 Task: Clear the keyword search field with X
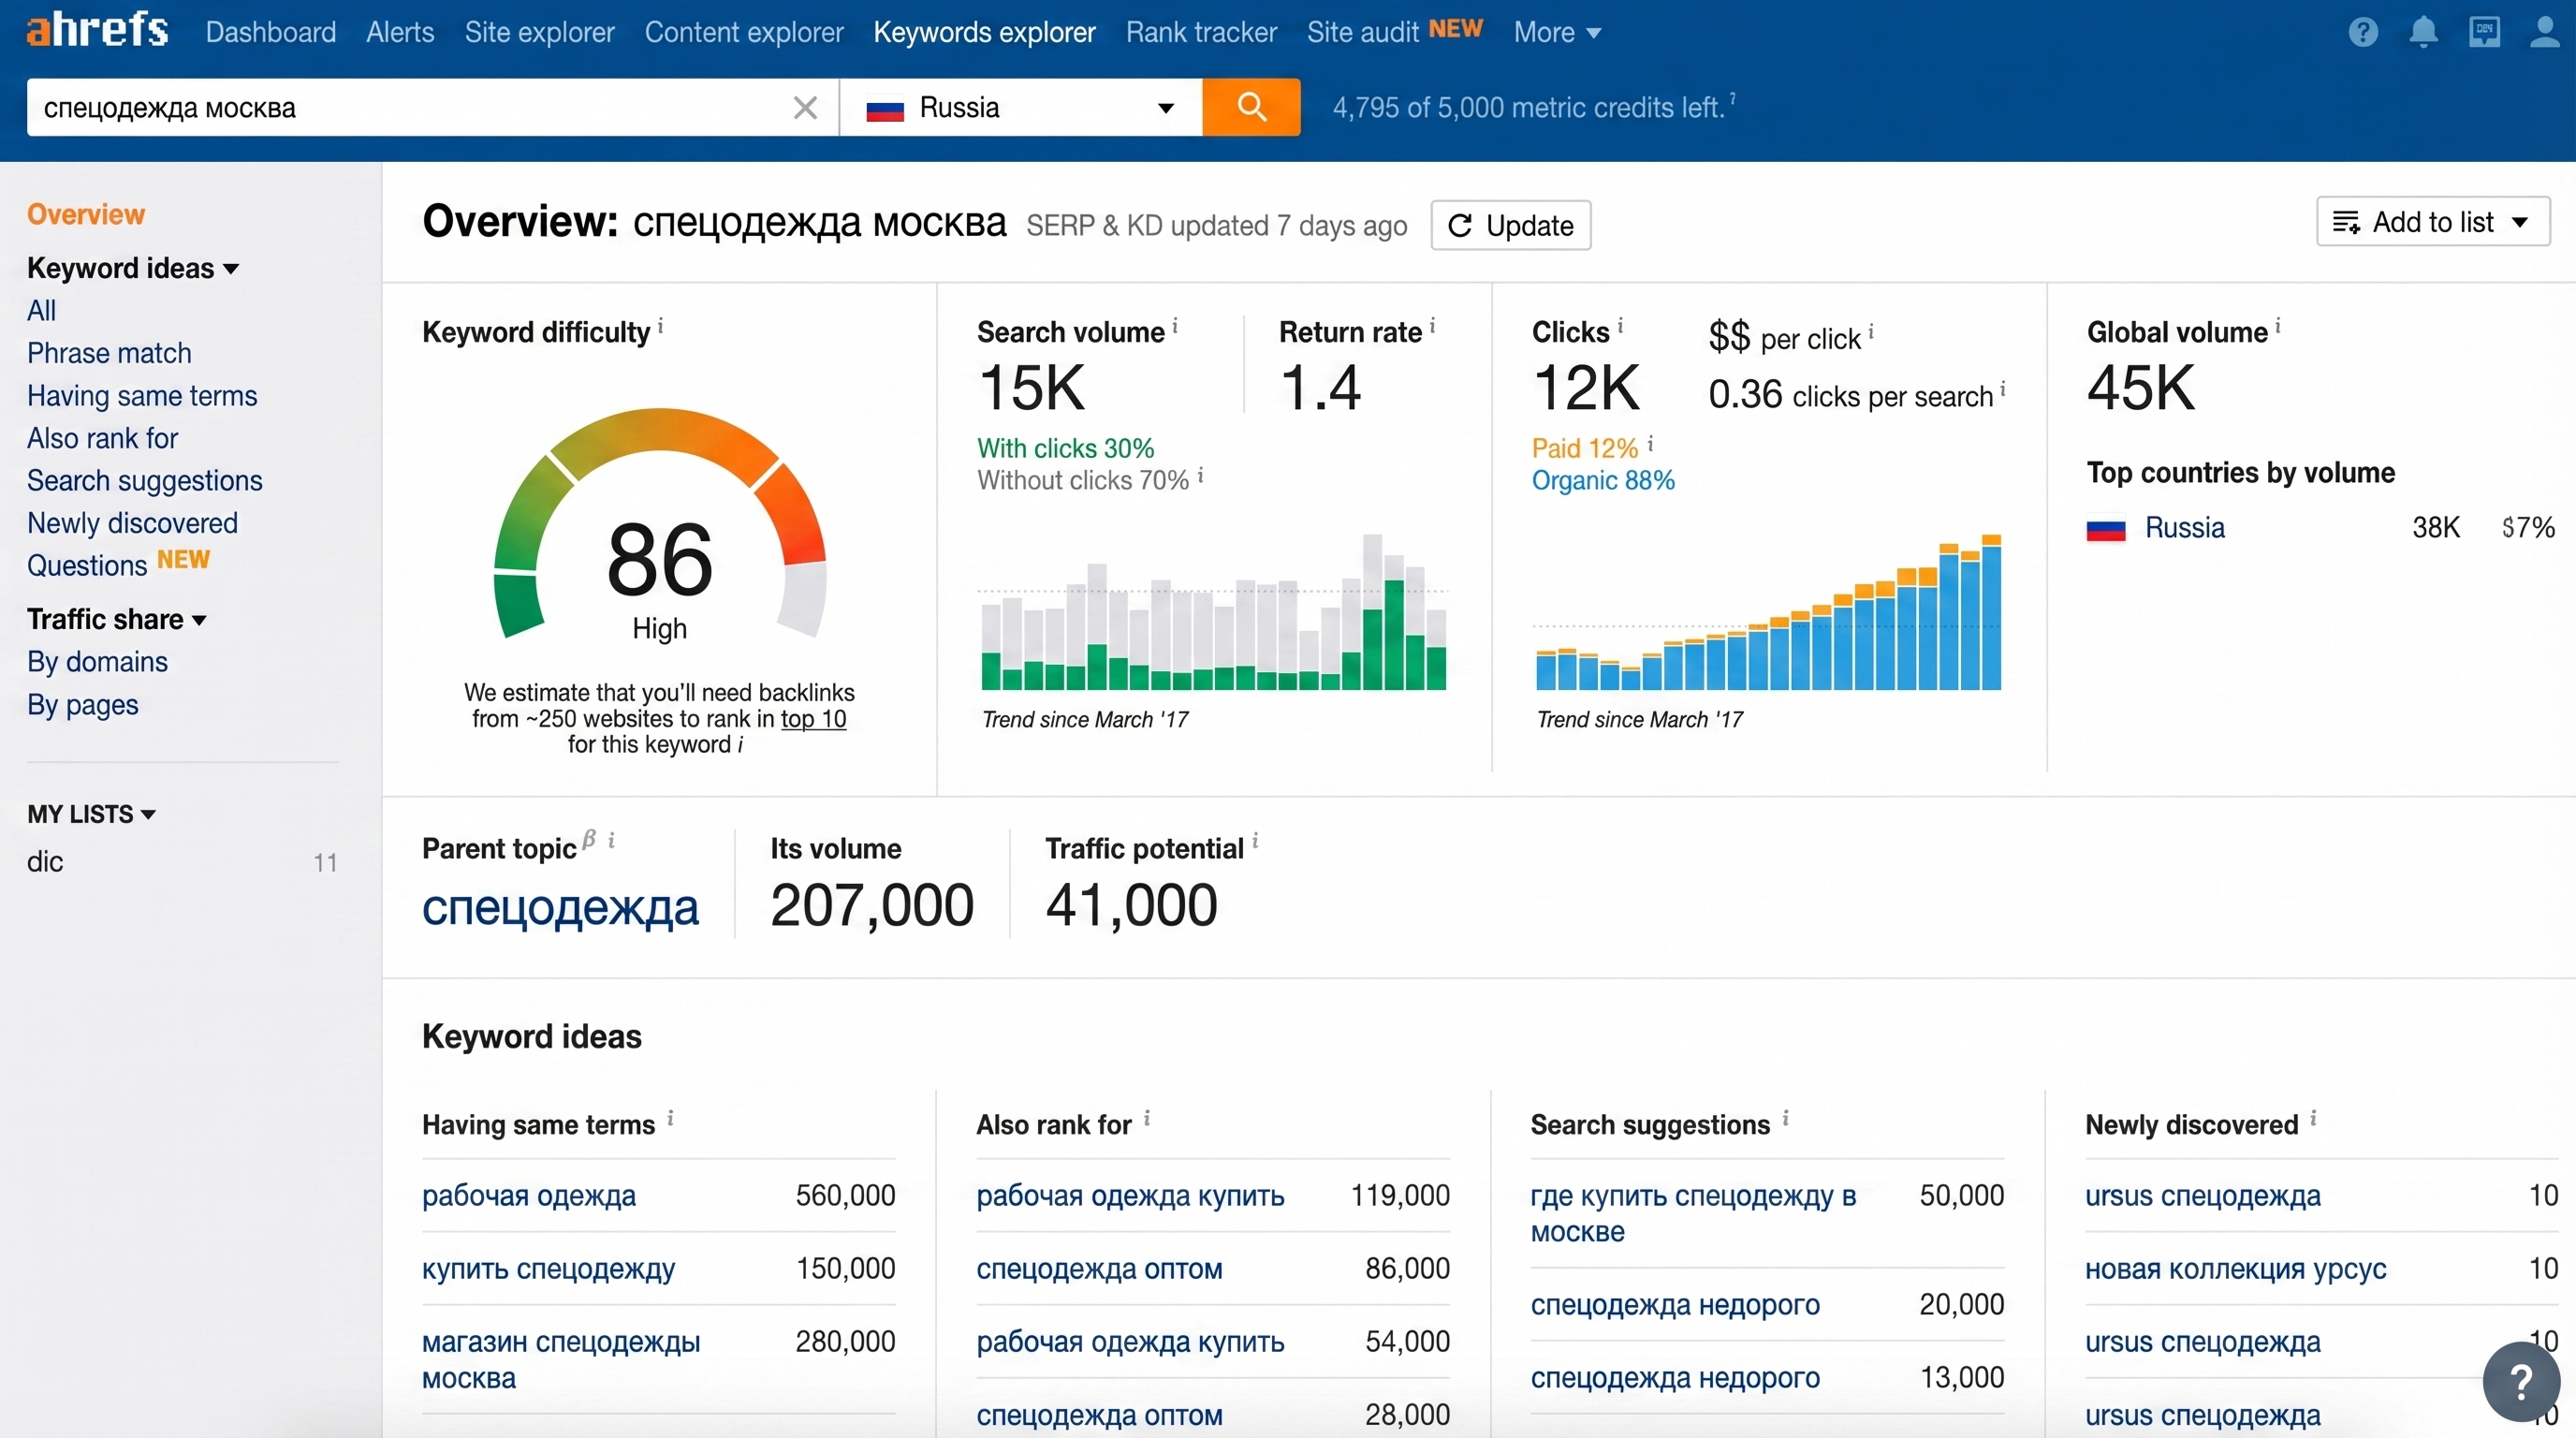(805, 107)
